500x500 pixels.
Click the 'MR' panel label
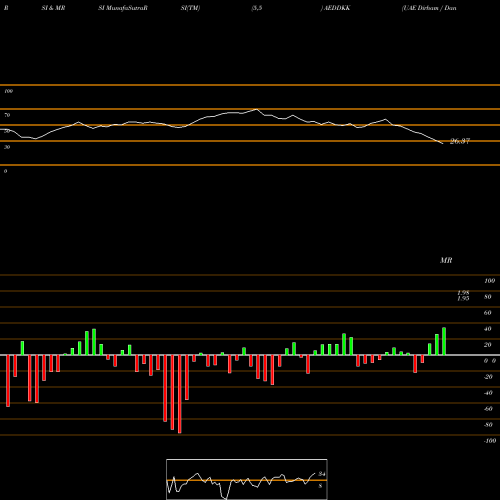(x=446, y=260)
